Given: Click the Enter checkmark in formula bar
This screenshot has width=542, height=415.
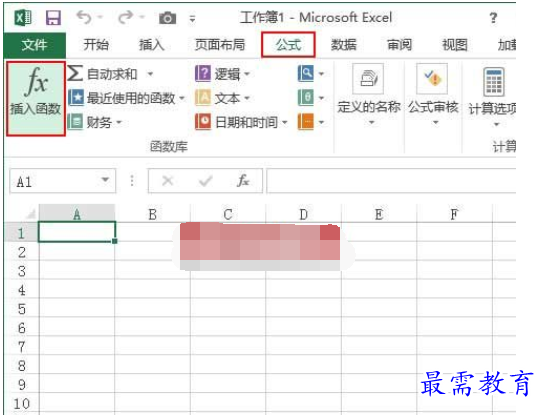Looking at the screenshot, I should pyautogui.click(x=205, y=180).
